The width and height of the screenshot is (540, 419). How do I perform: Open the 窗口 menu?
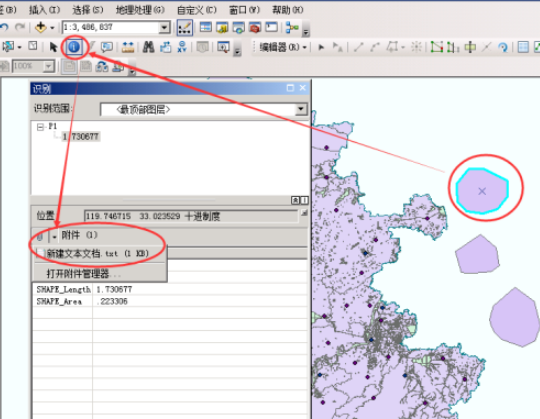click(x=245, y=10)
